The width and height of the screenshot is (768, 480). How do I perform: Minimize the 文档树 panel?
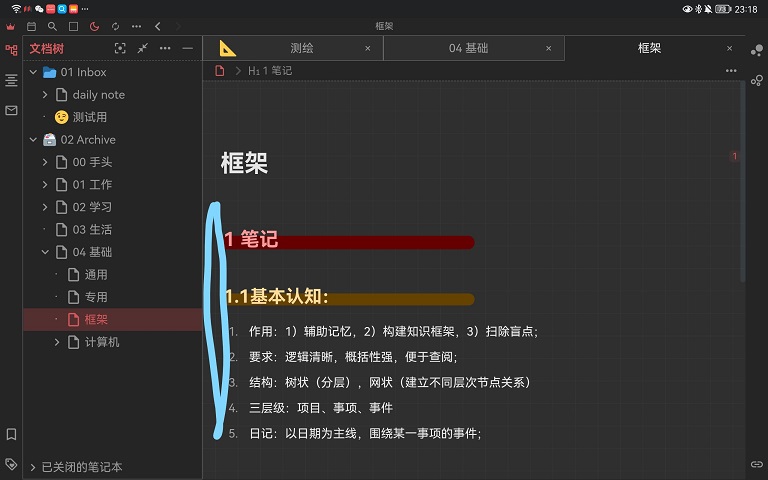click(x=187, y=48)
